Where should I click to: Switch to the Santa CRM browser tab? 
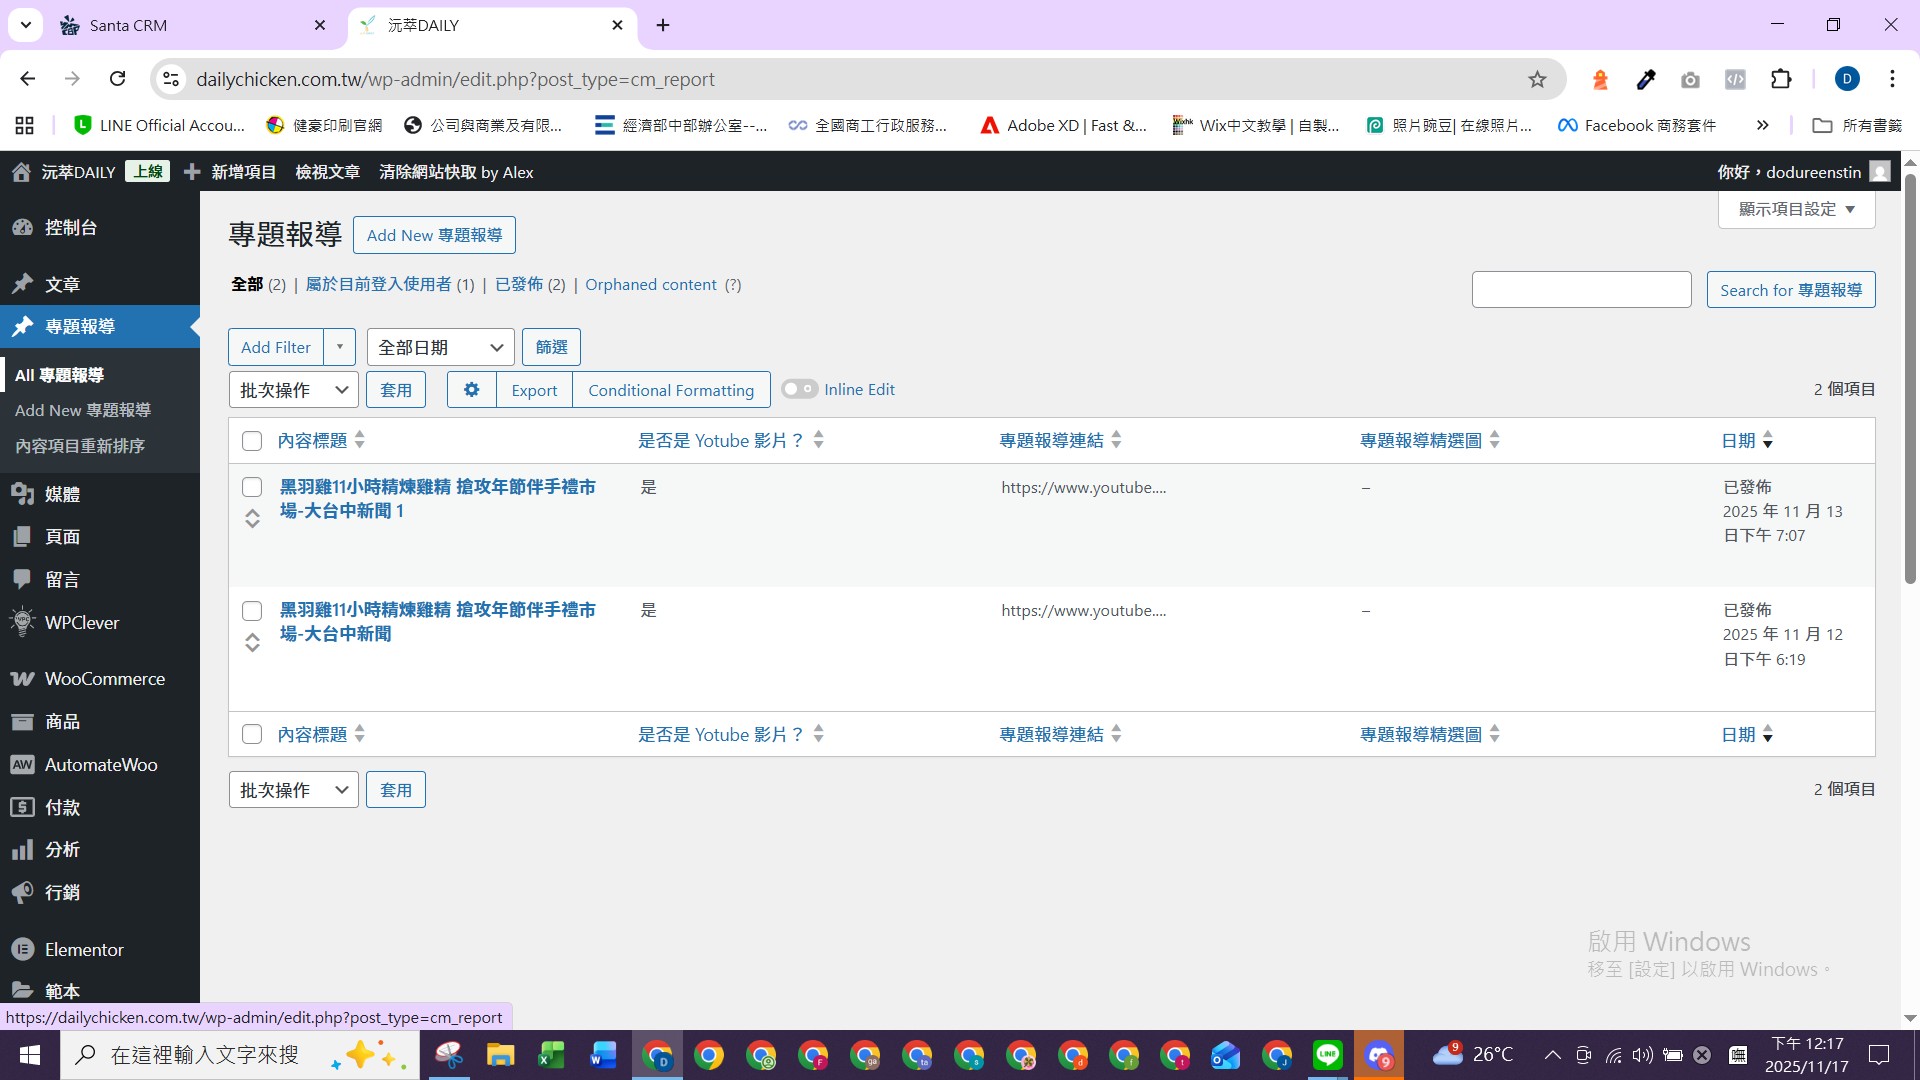tap(128, 25)
